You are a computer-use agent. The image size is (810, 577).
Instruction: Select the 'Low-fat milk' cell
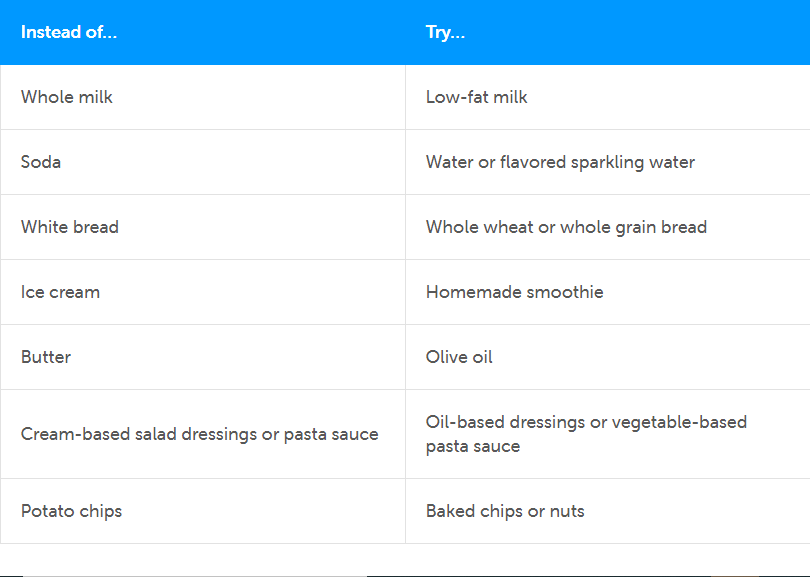click(477, 97)
